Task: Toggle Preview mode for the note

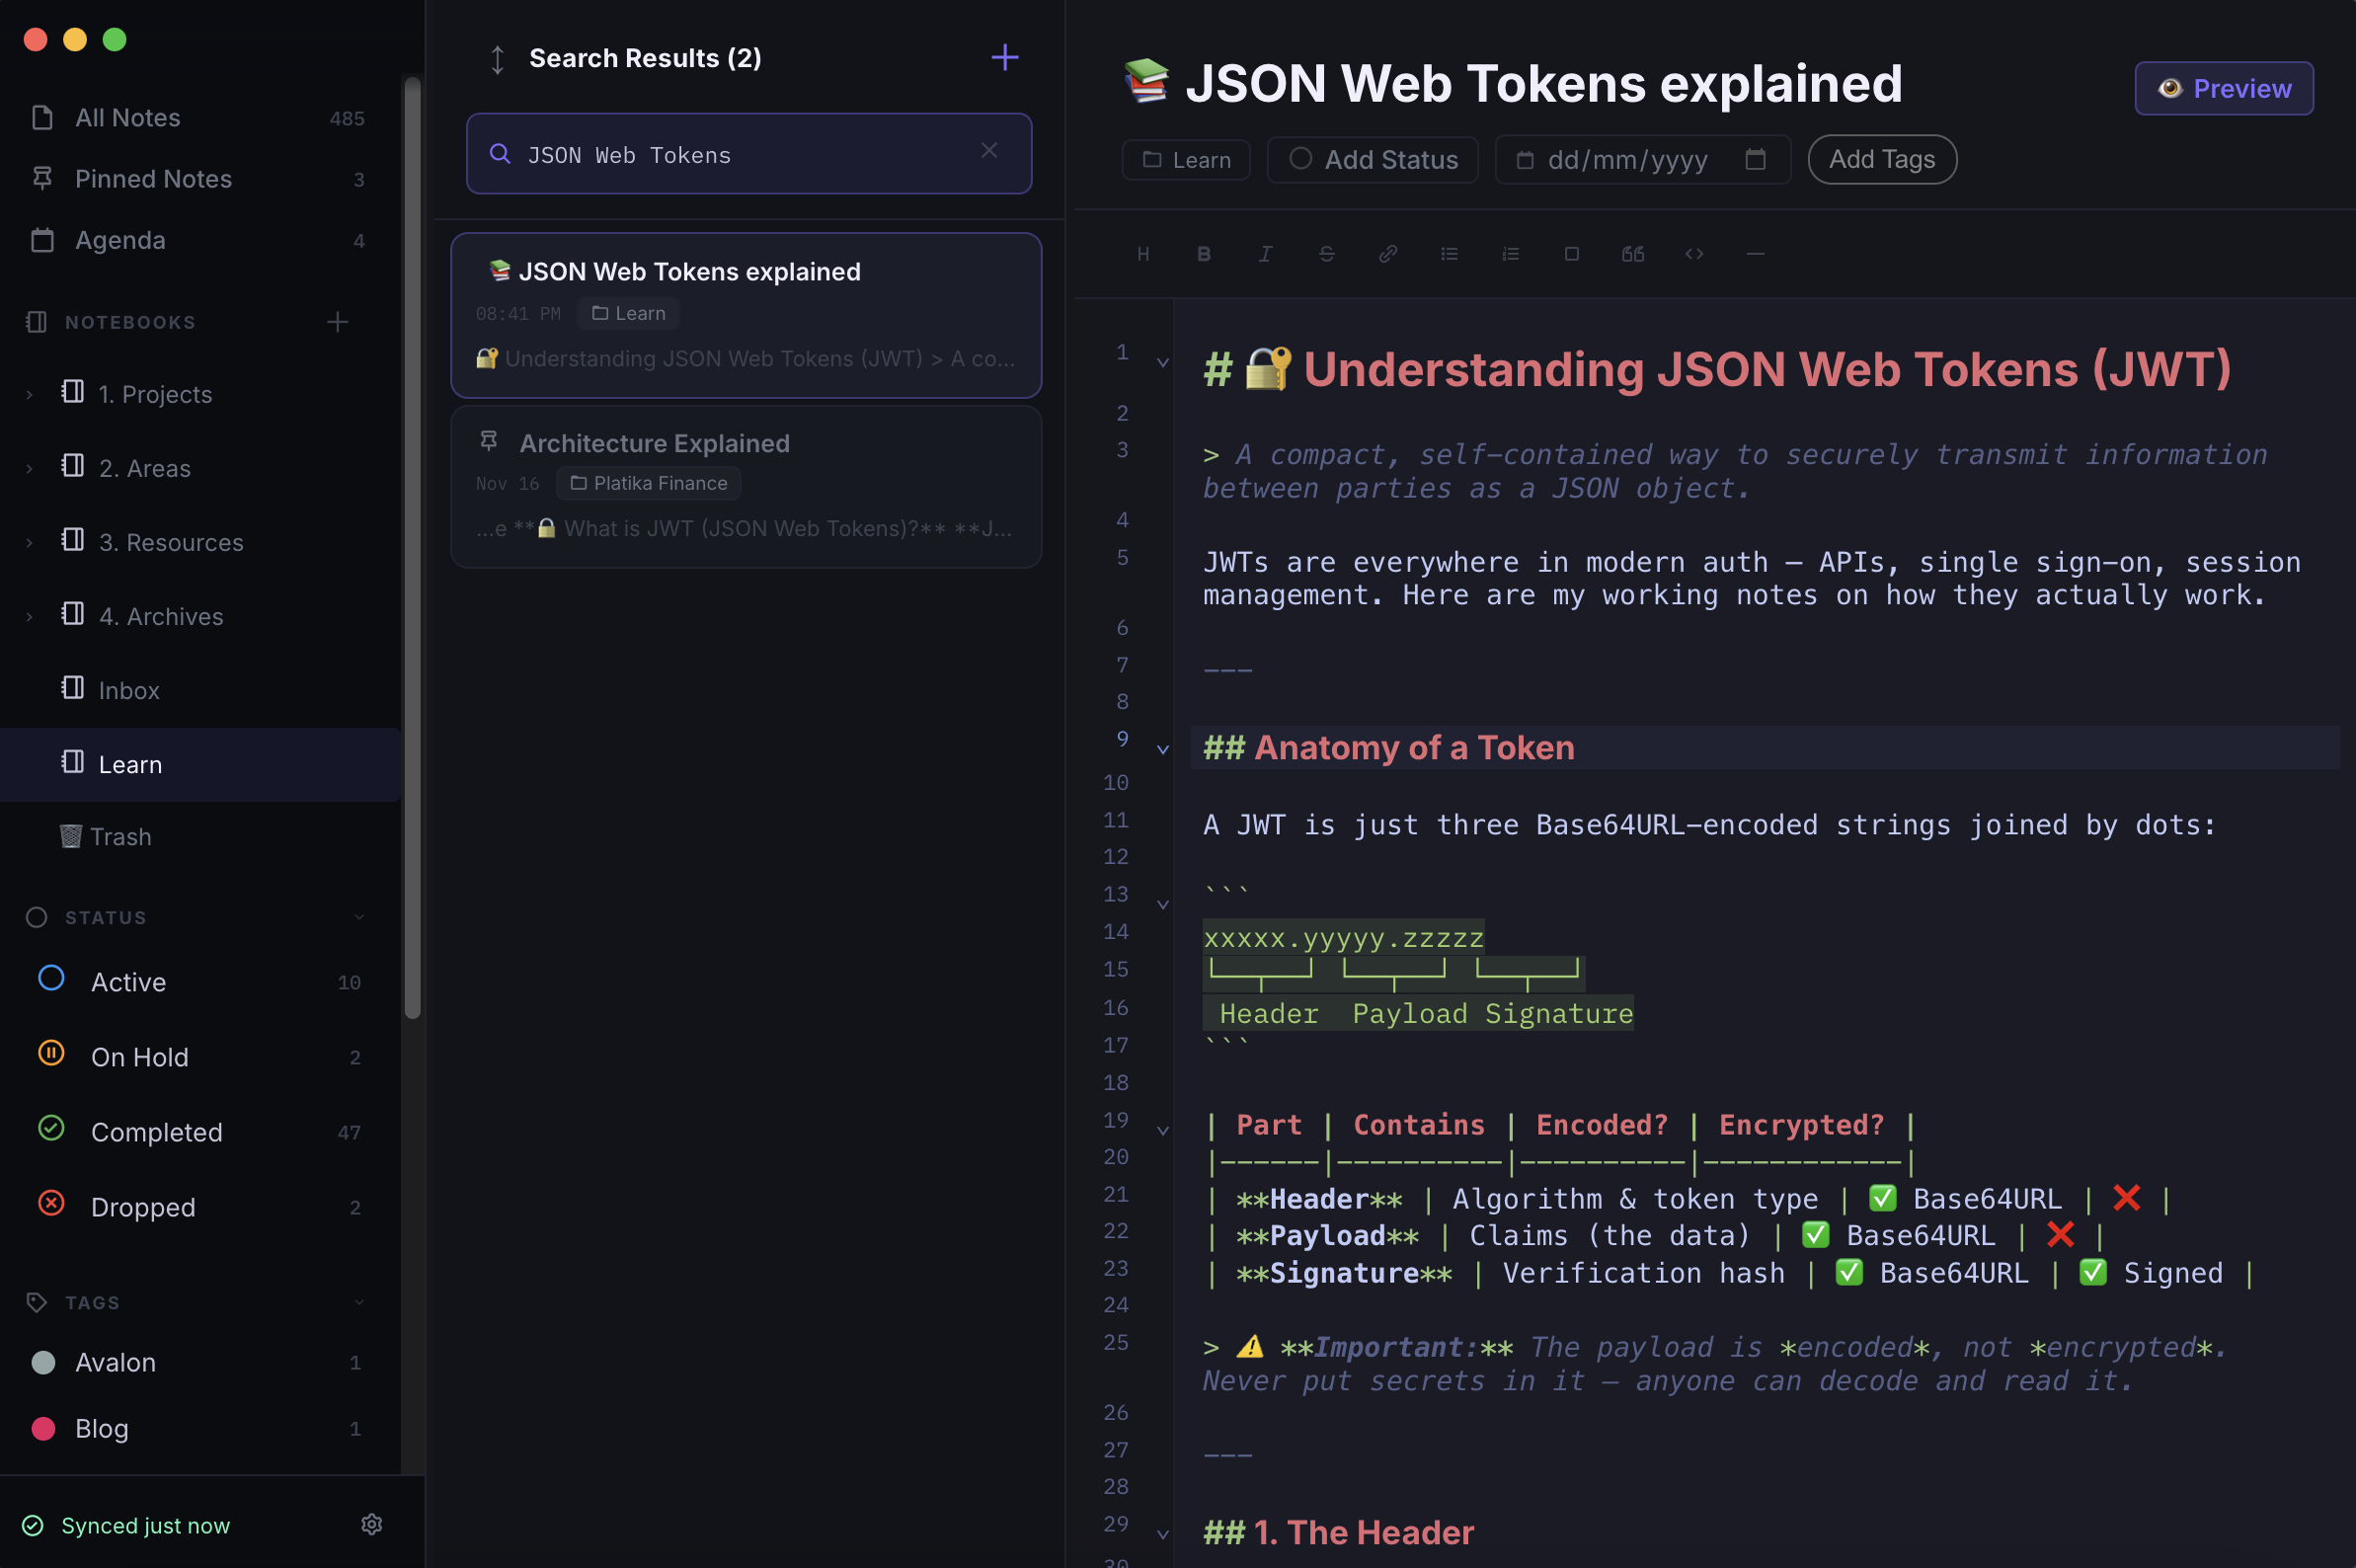Action: pyautogui.click(x=2224, y=88)
